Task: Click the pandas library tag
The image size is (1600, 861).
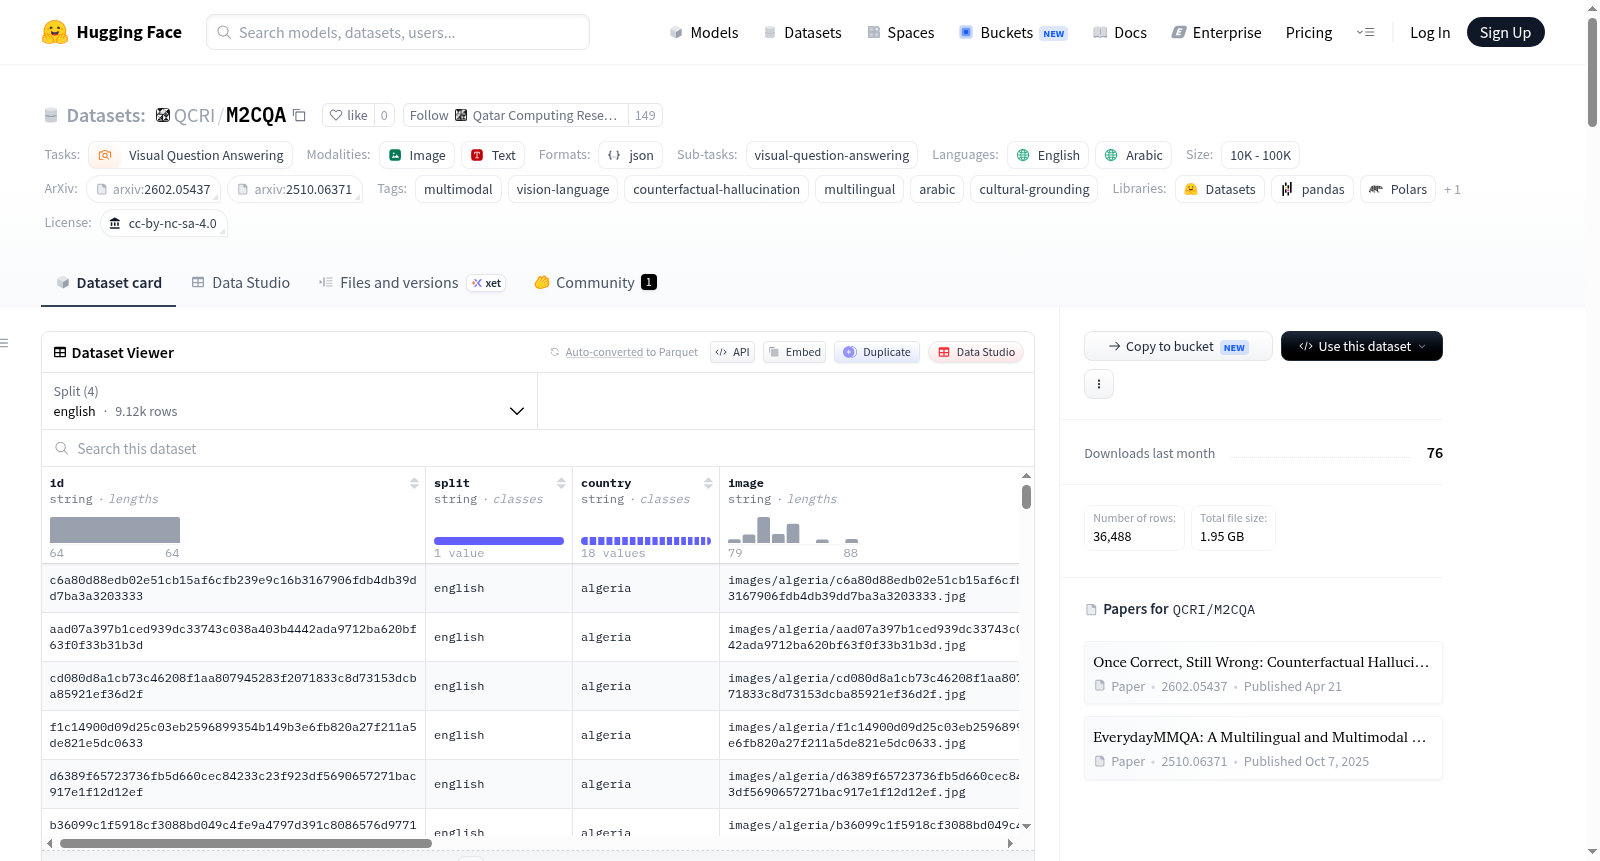Action: coord(1313,189)
